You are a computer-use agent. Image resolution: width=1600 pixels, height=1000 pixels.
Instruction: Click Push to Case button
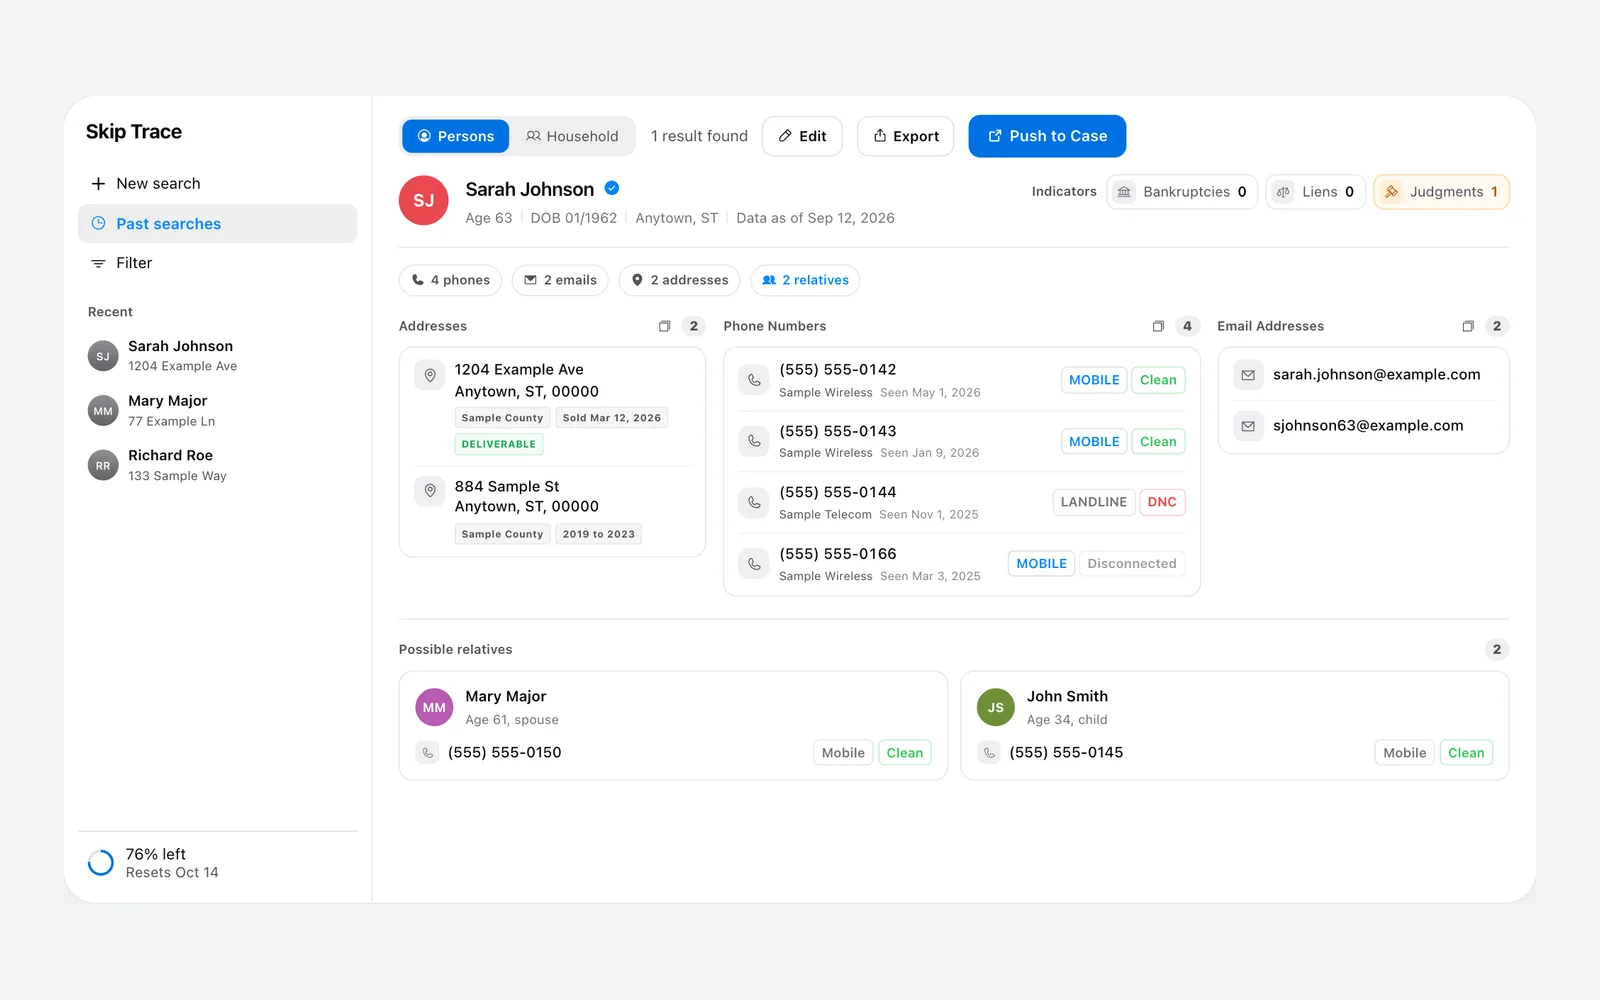[1047, 136]
